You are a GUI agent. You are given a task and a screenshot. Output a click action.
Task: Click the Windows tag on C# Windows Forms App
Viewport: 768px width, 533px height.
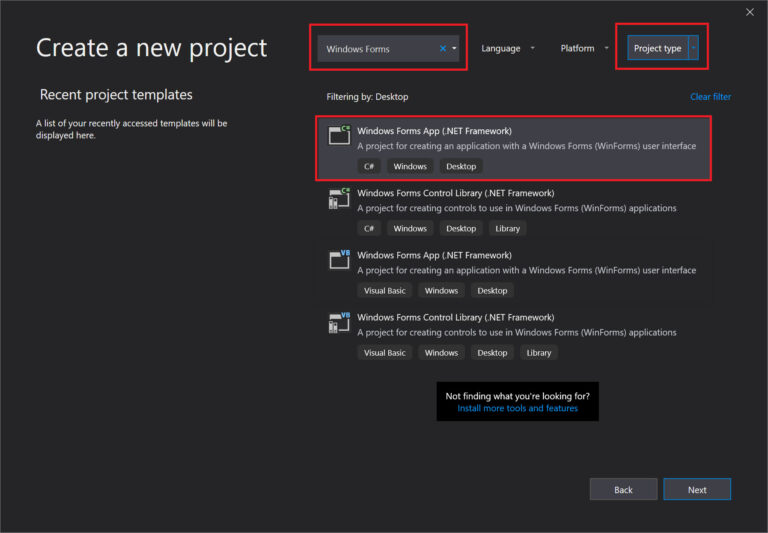pyautogui.click(x=410, y=167)
